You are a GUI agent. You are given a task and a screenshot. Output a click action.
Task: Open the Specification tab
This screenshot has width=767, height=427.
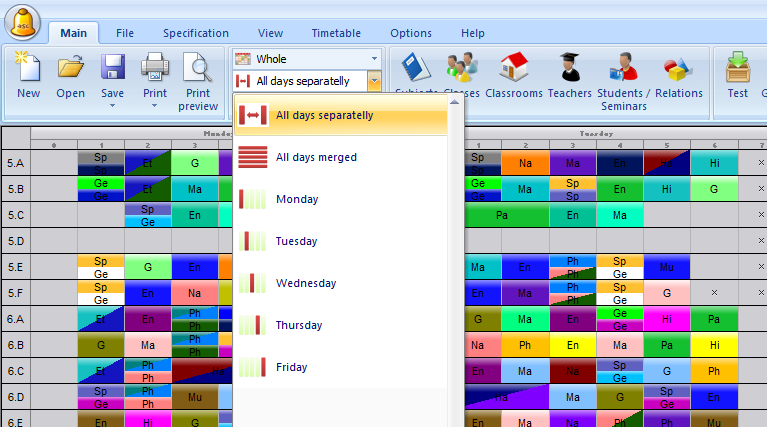point(196,33)
